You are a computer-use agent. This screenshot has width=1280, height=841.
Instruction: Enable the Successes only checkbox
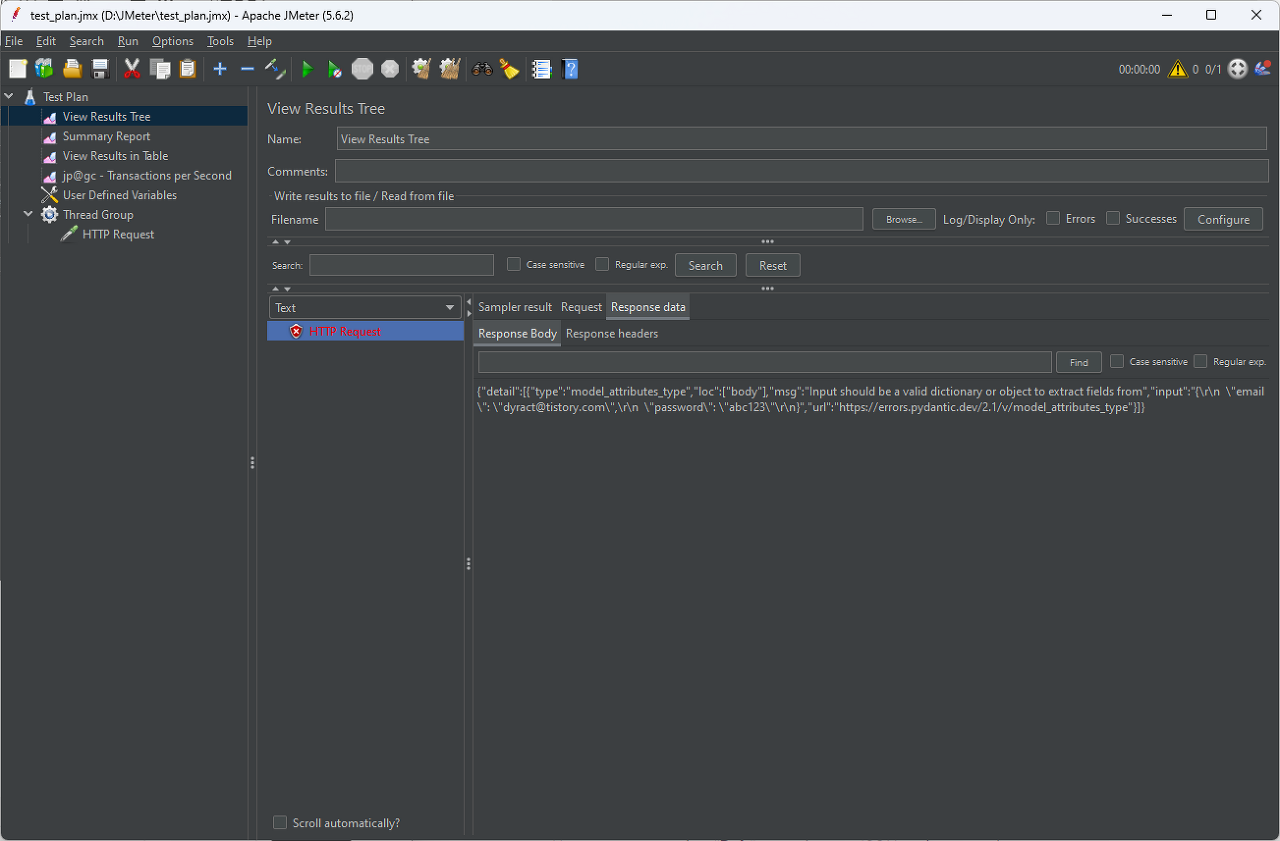(x=1113, y=218)
